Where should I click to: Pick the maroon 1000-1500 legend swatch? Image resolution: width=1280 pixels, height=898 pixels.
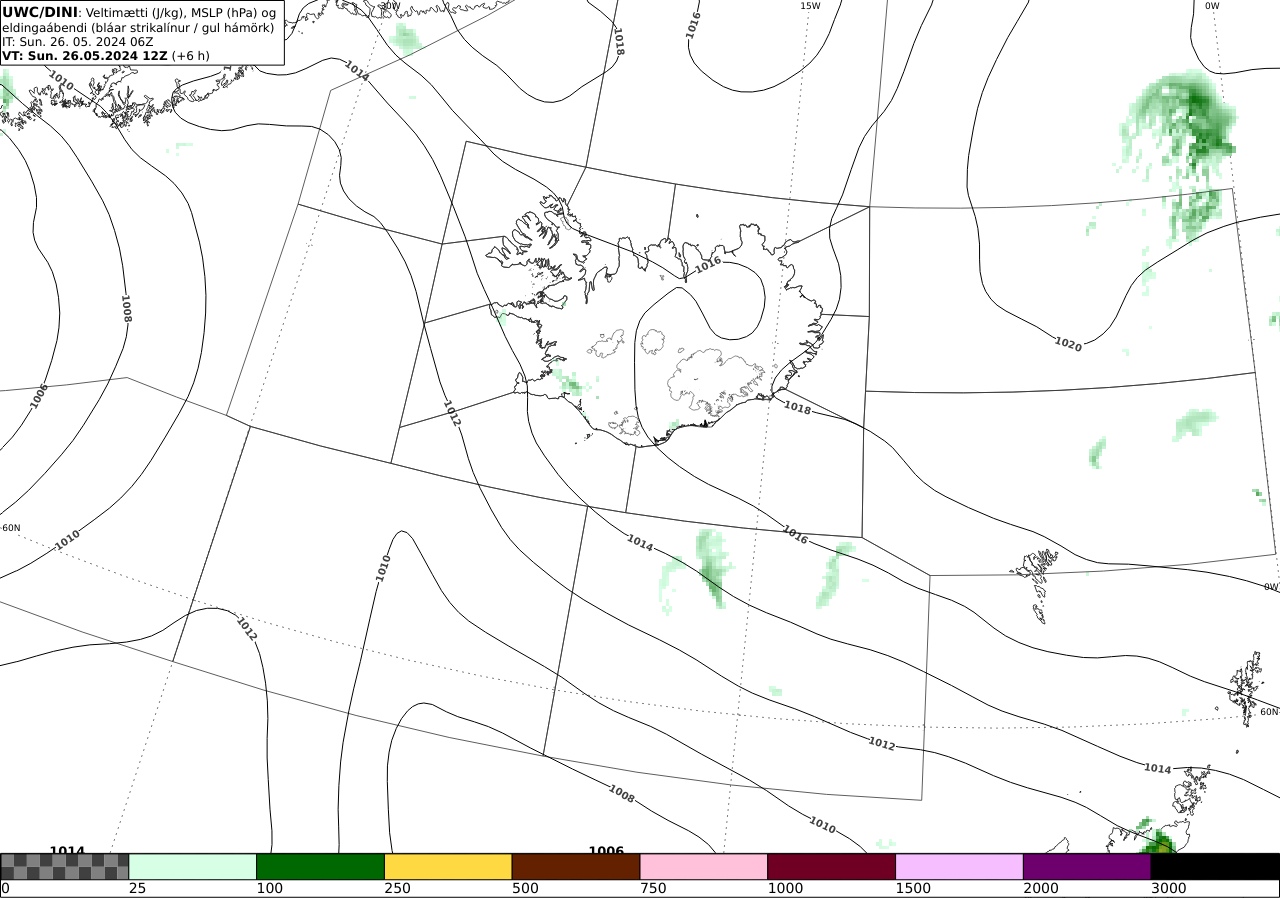click(x=832, y=866)
